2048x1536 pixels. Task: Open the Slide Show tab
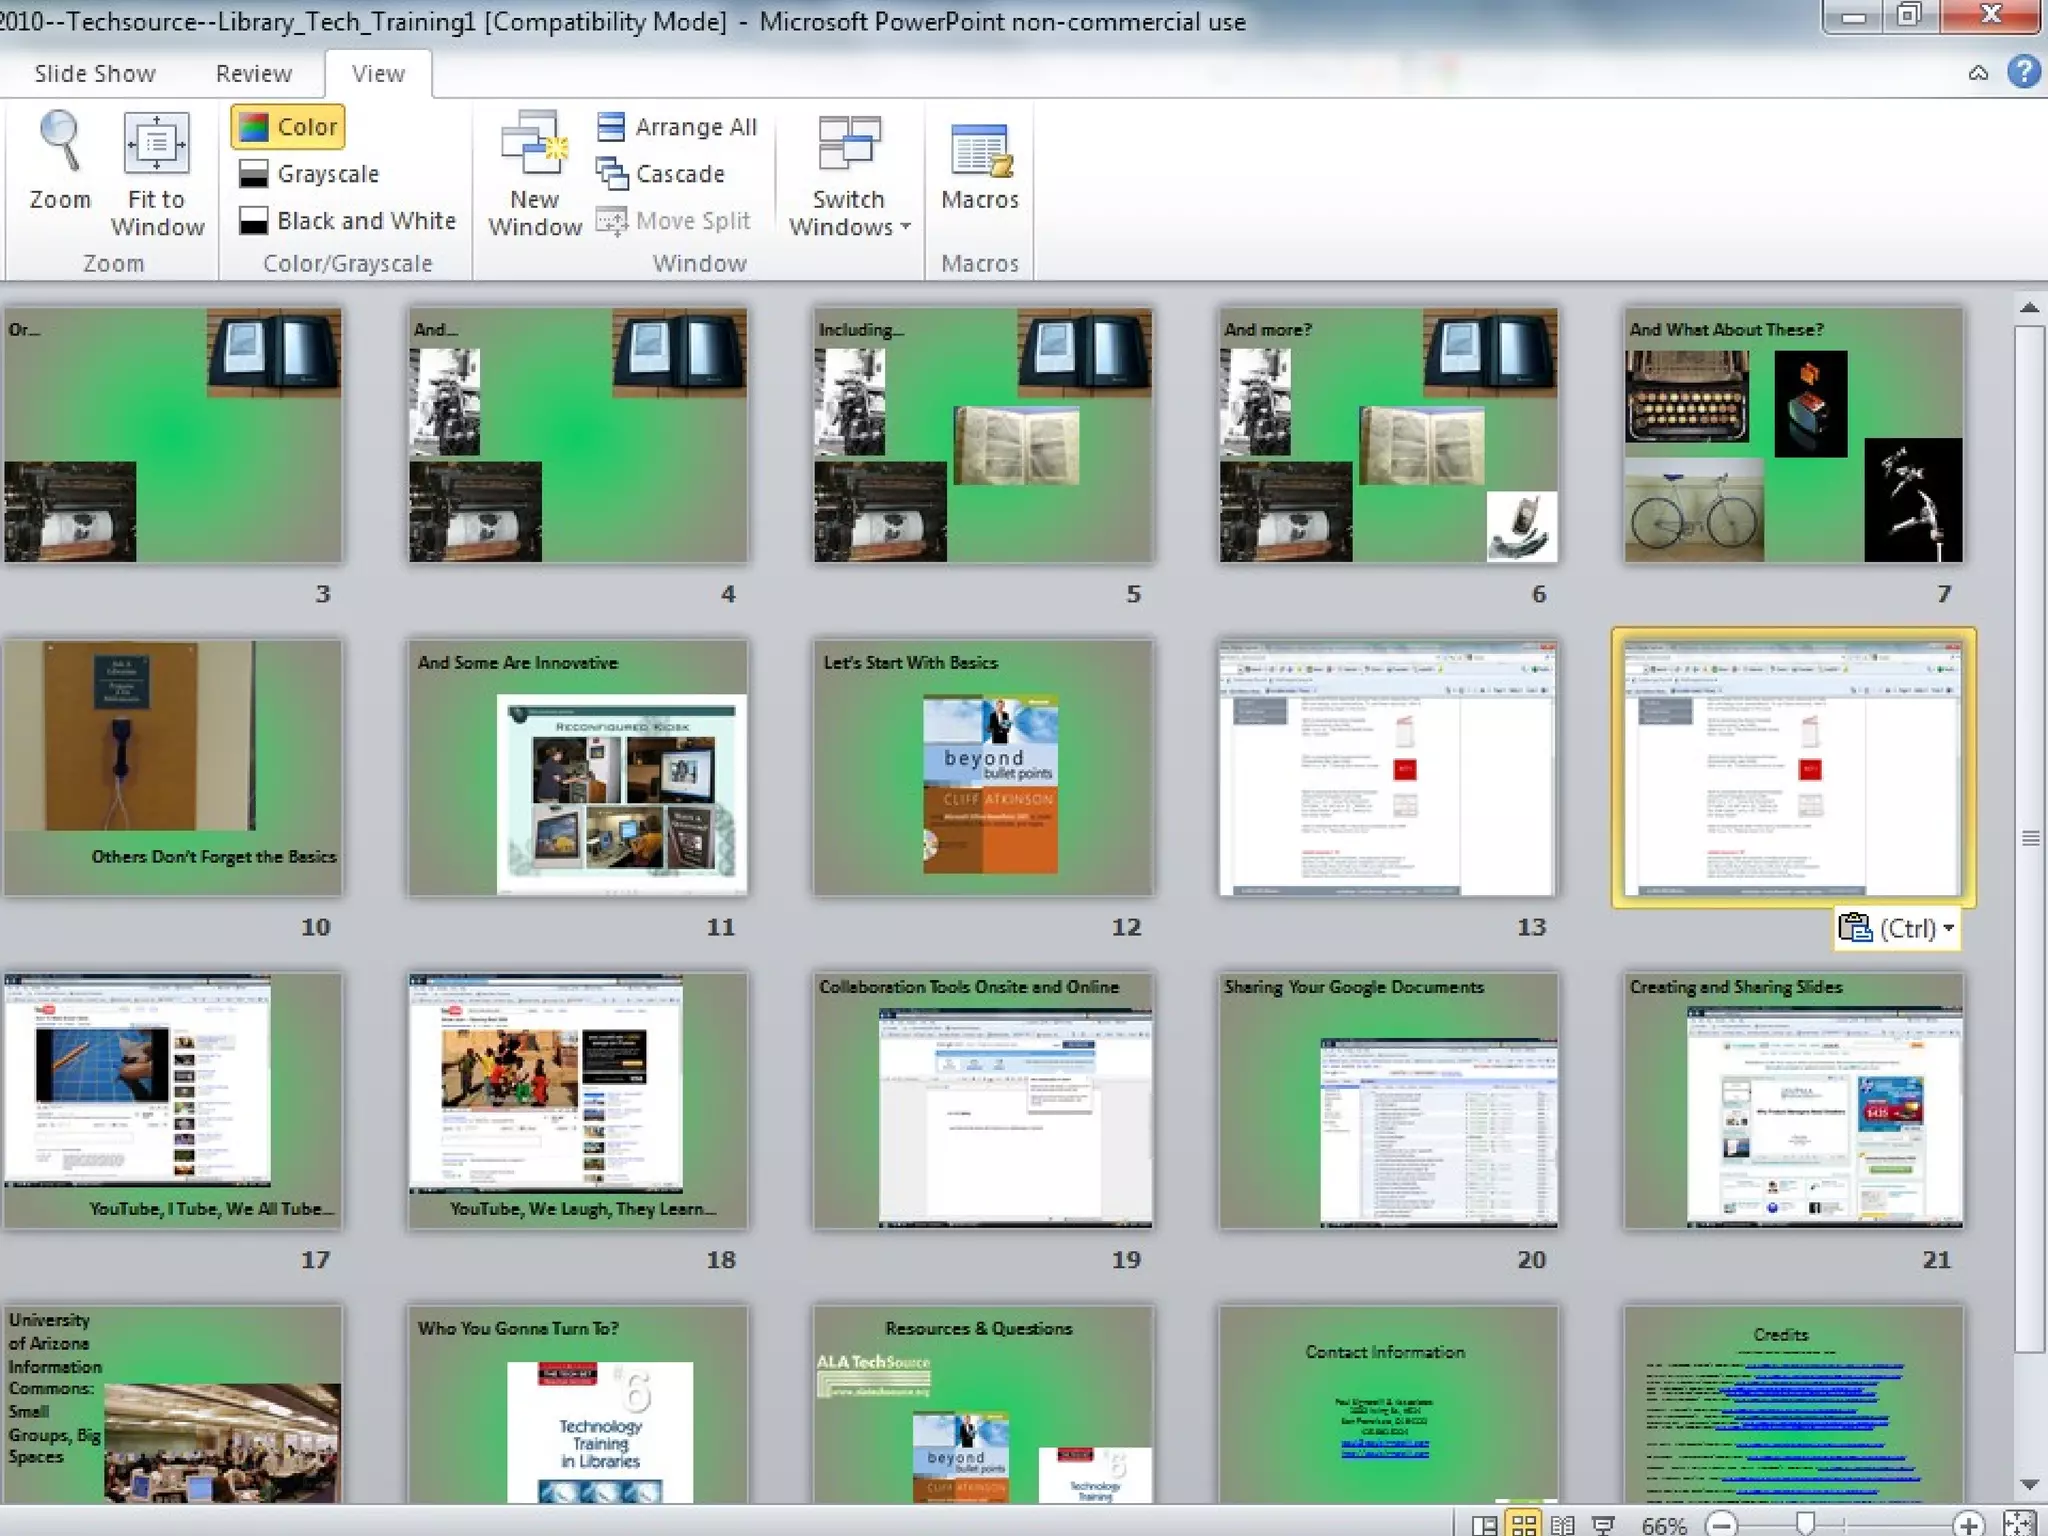95,74
